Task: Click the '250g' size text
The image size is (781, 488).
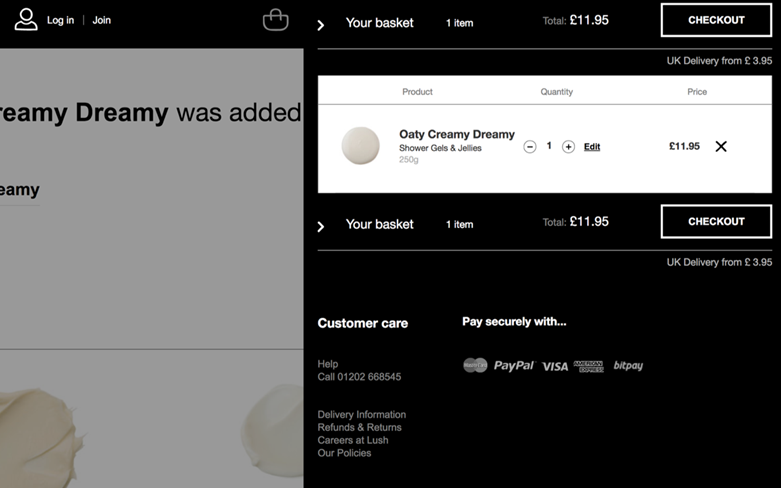Action: tap(408, 160)
